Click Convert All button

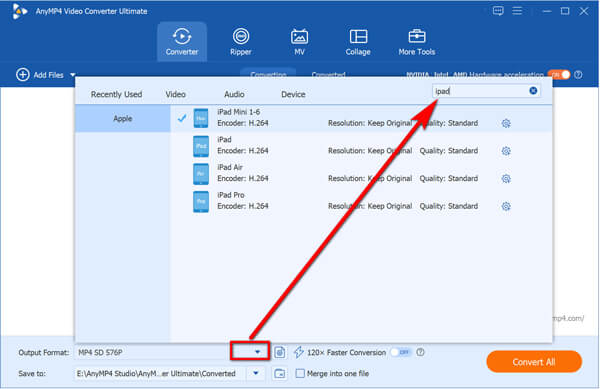tap(534, 362)
